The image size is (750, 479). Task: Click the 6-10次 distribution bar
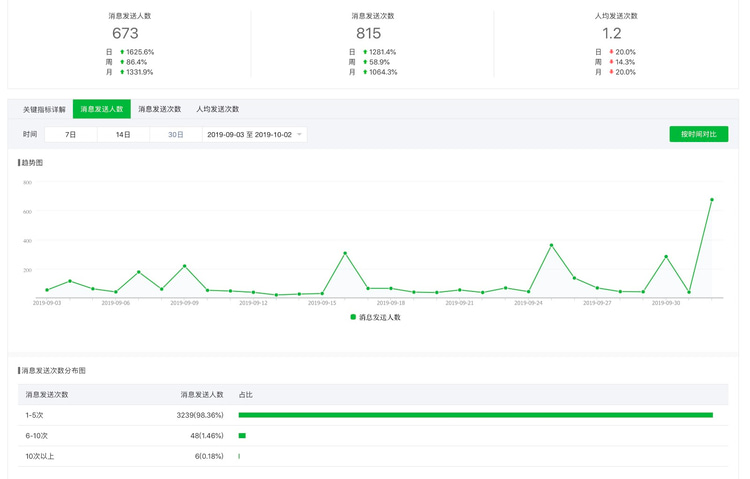242,436
